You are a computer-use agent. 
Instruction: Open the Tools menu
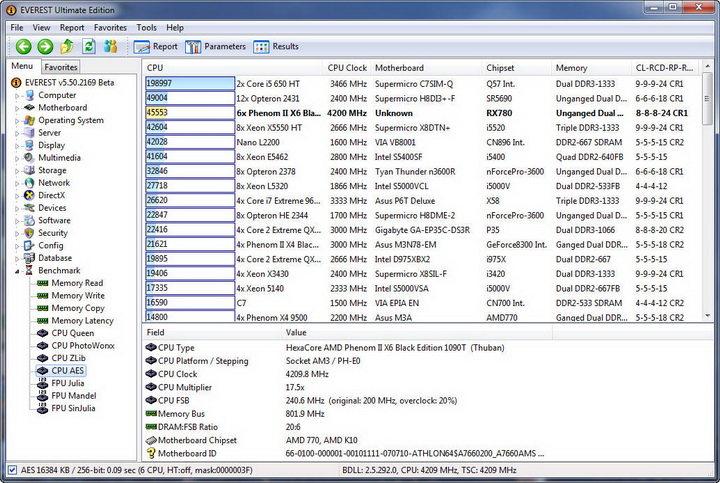(146, 28)
